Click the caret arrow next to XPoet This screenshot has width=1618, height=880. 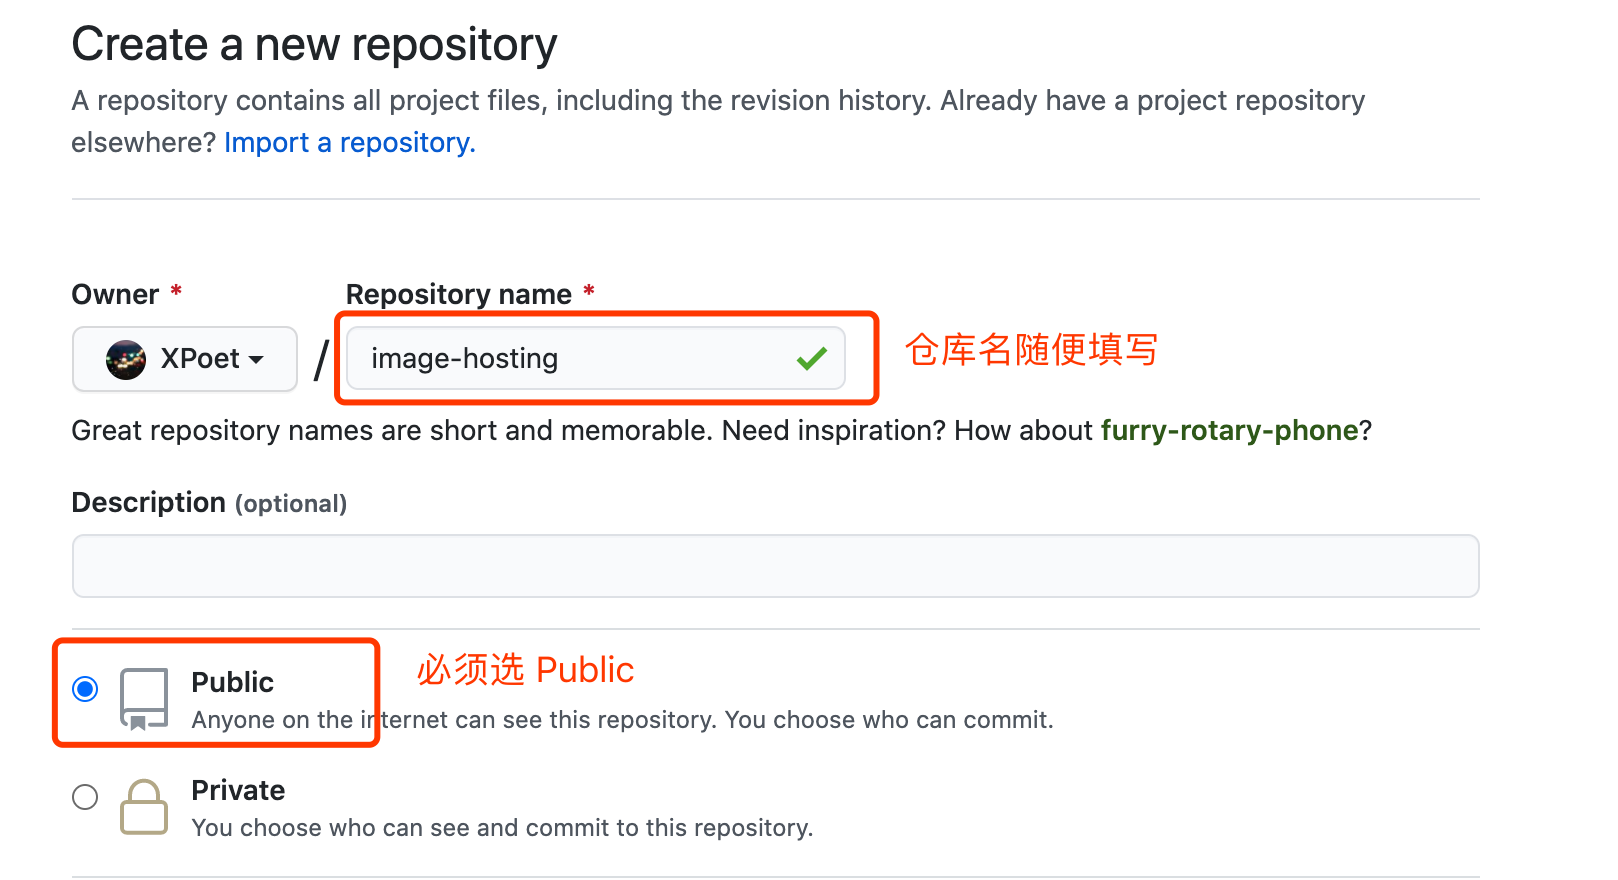(x=256, y=360)
